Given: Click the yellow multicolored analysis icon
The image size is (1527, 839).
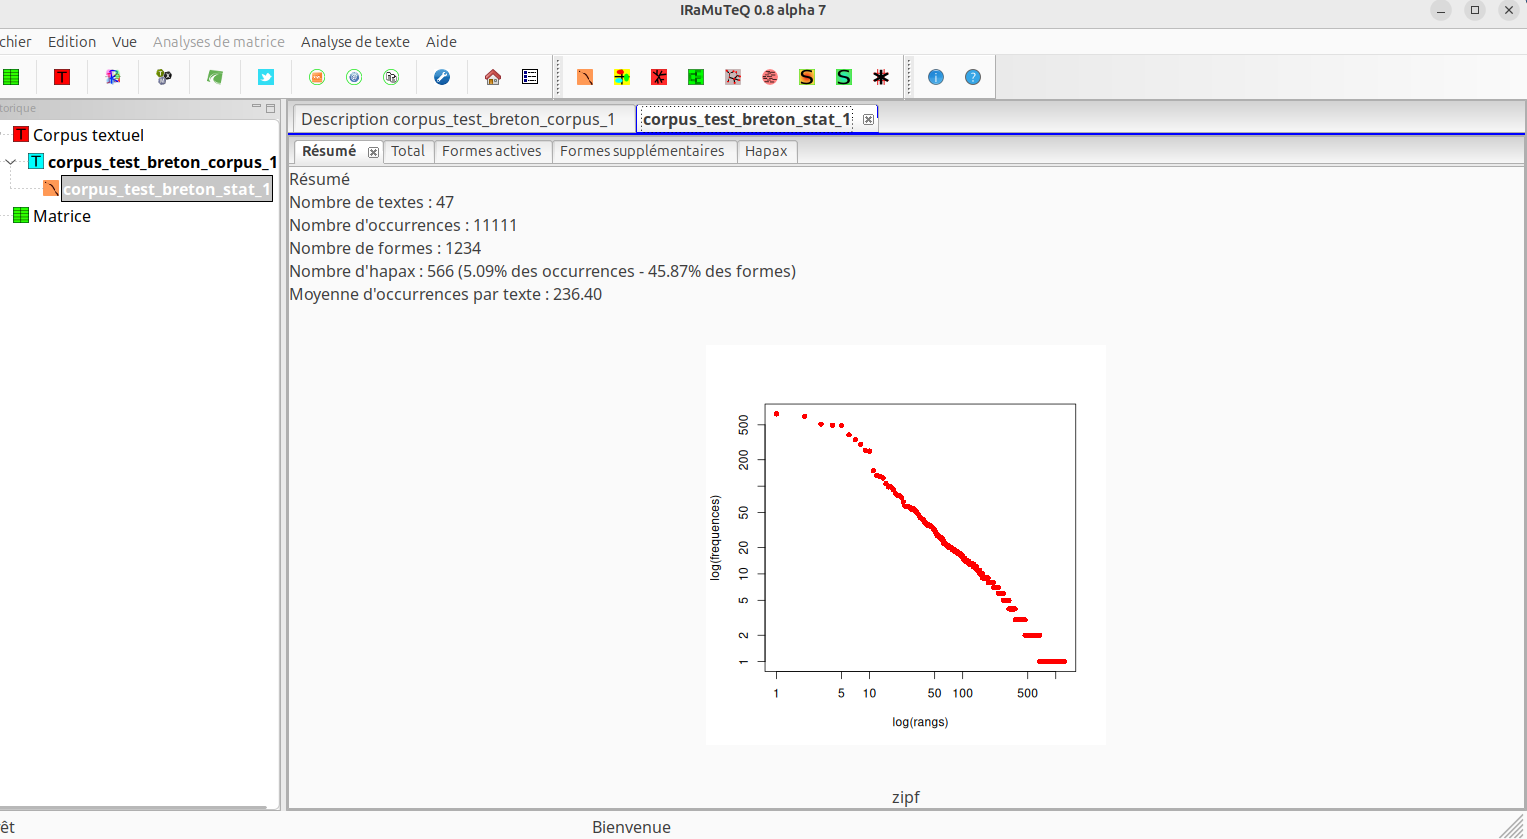Looking at the screenshot, I should (x=622, y=77).
